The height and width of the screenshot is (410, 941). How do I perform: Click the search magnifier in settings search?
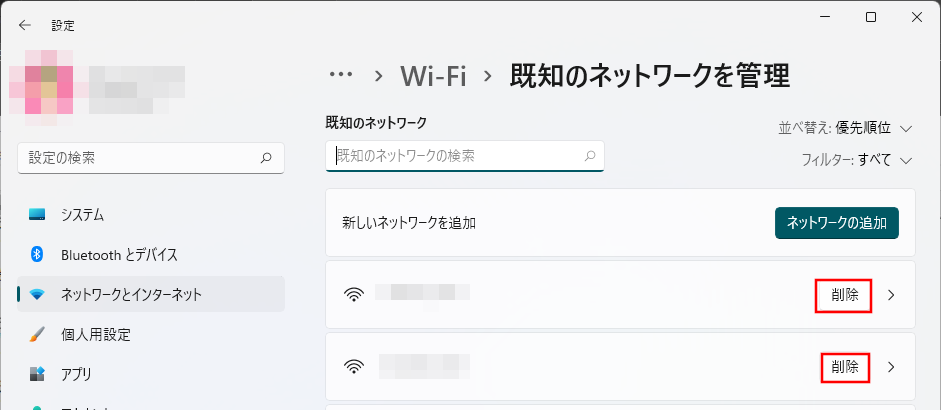pos(266,158)
